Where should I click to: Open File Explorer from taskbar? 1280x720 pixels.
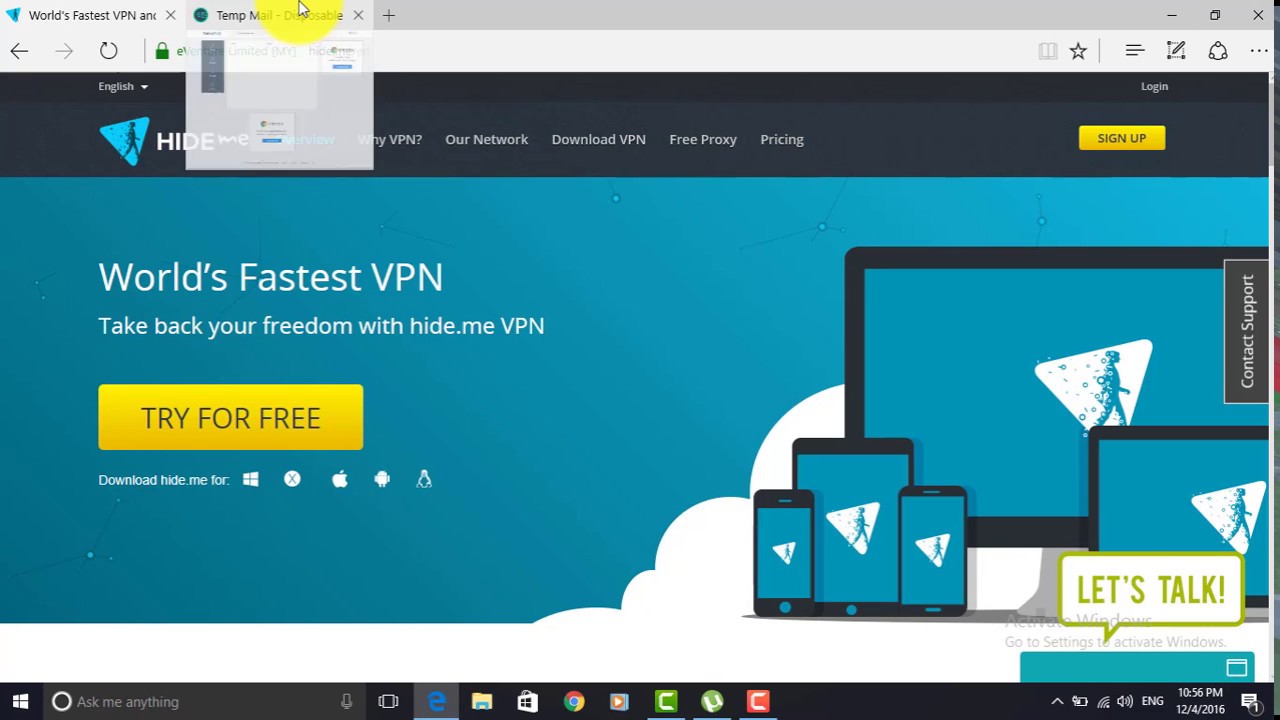[x=482, y=702]
